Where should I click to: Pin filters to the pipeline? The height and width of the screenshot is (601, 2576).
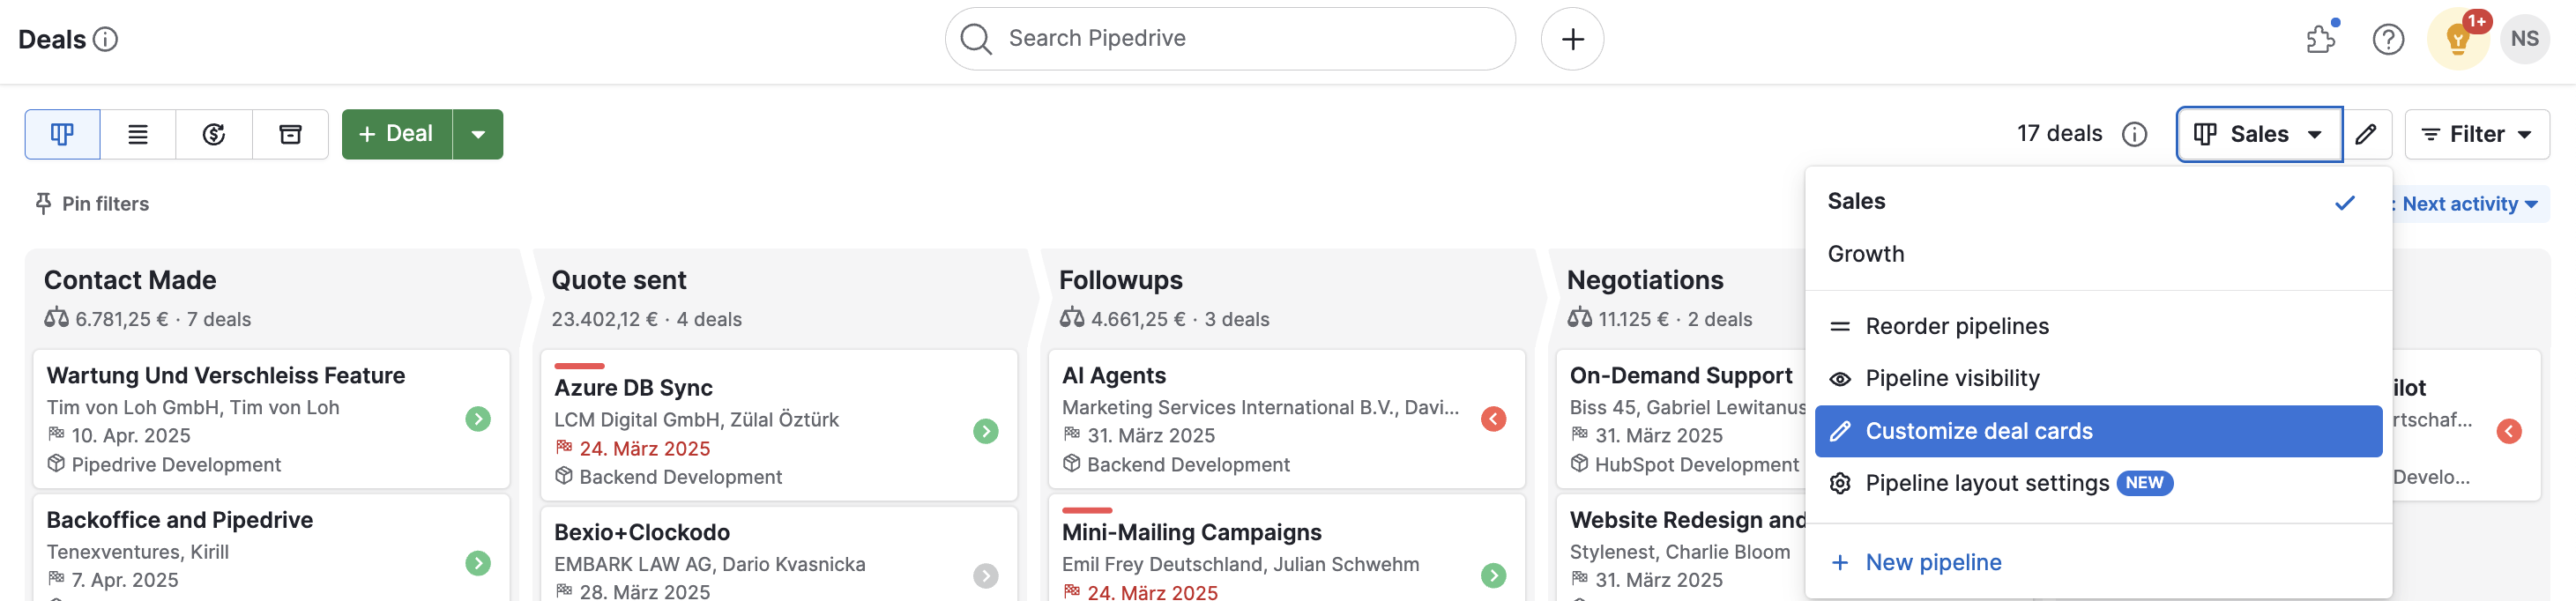click(92, 204)
